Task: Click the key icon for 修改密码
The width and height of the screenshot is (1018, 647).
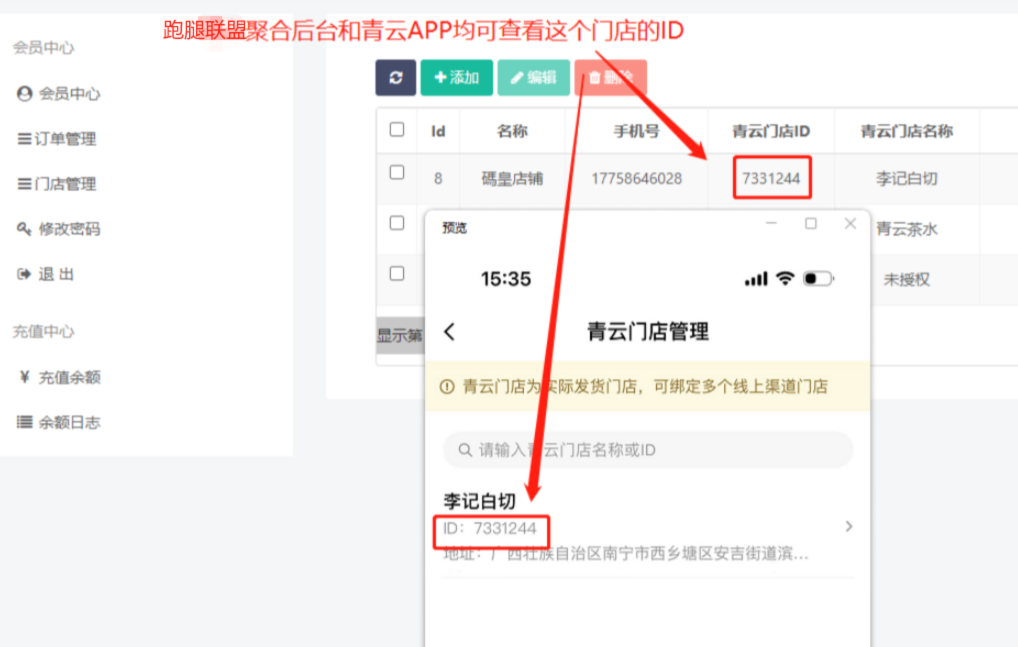Action: pos(24,229)
